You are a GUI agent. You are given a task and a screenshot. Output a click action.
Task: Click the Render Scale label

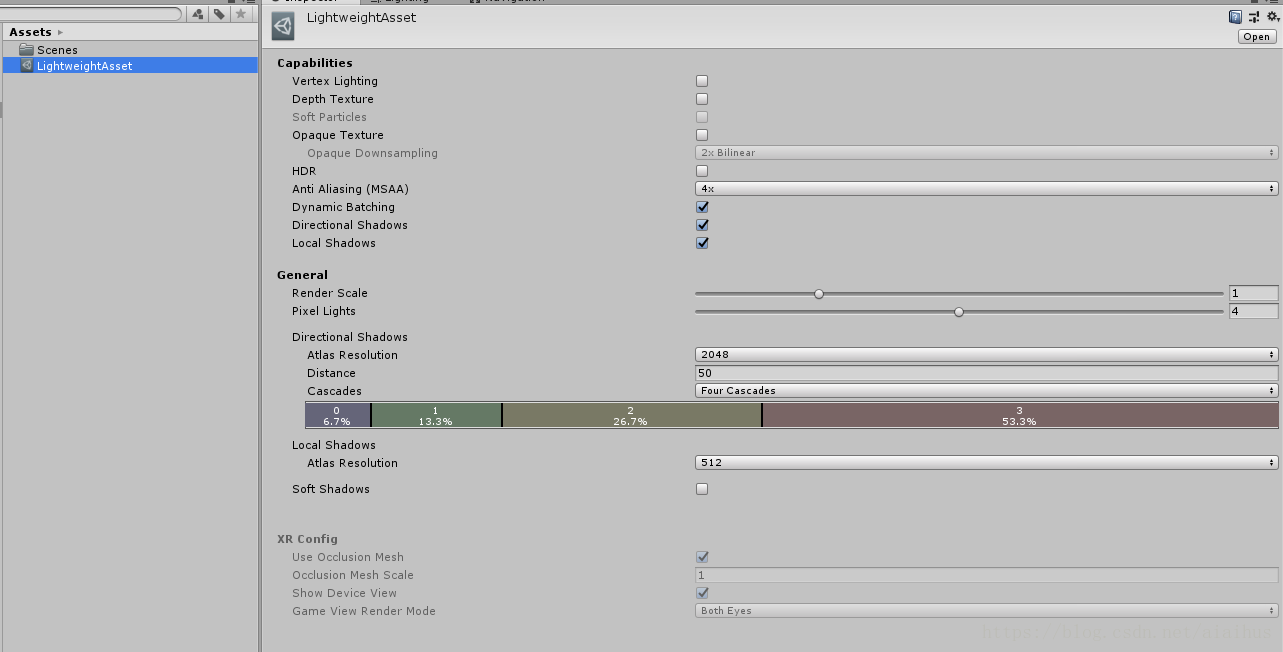pyautogui.click(x=330, y=293)
